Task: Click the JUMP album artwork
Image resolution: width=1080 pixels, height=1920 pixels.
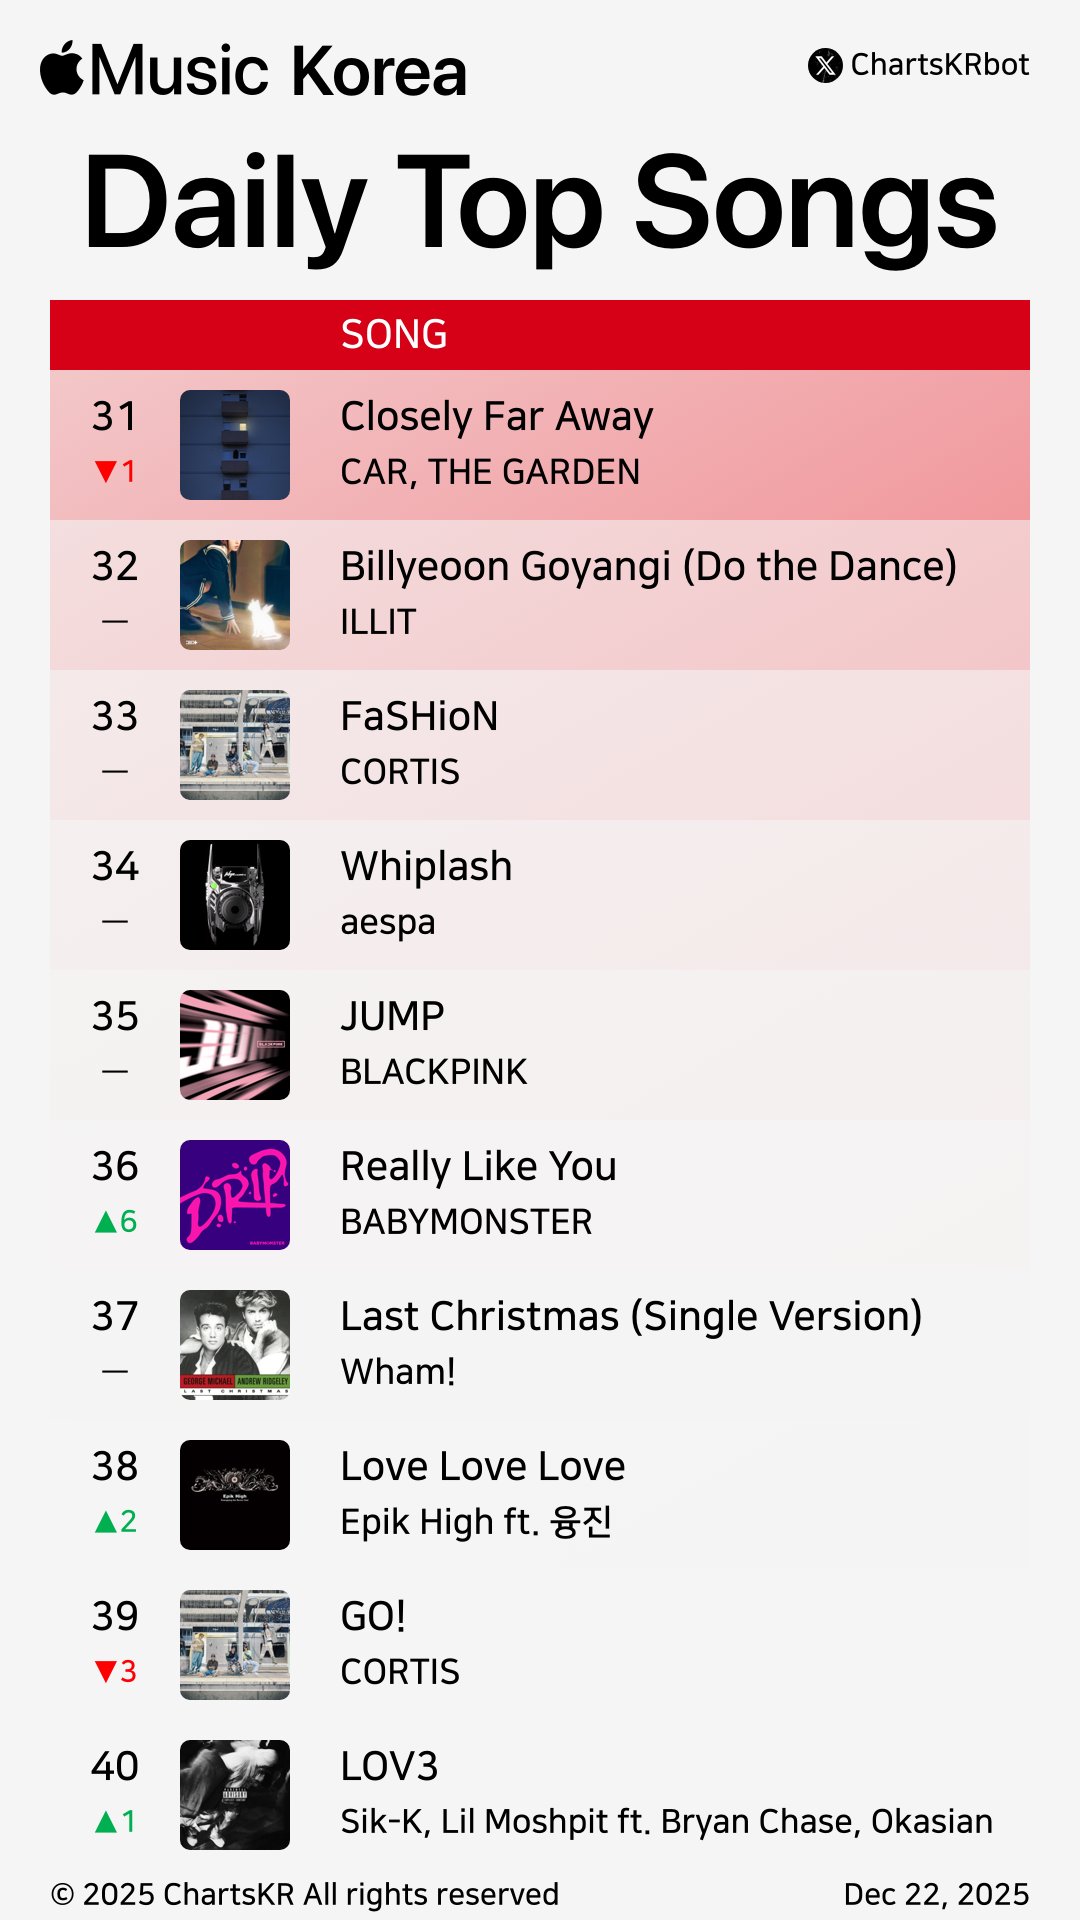Action: [x=235, y=1045]
